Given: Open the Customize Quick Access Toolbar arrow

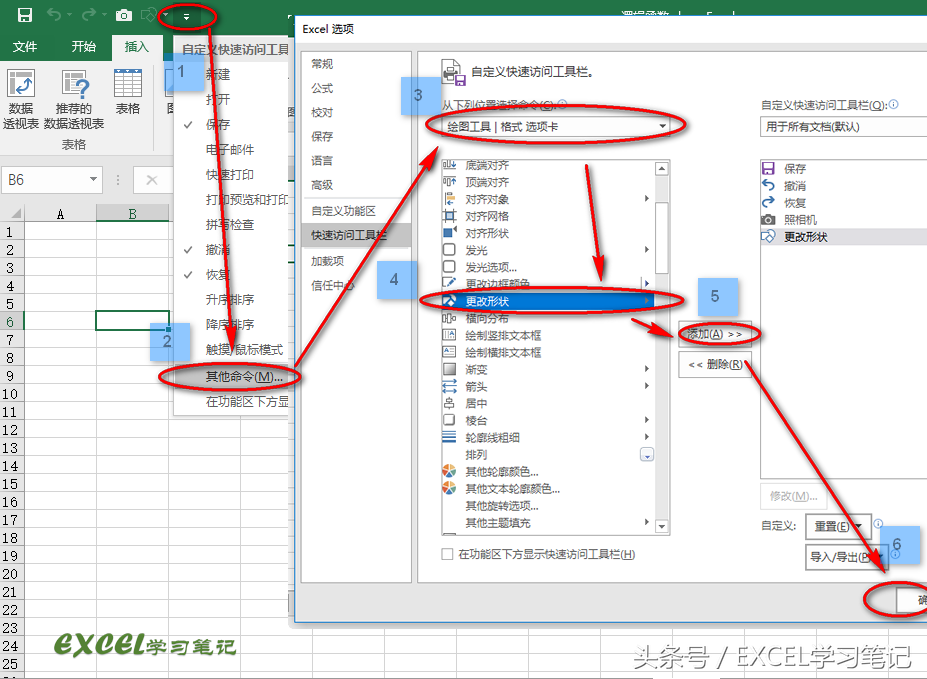Looking at the screenshot, I should pyautogui.click(x=186, y=17).
